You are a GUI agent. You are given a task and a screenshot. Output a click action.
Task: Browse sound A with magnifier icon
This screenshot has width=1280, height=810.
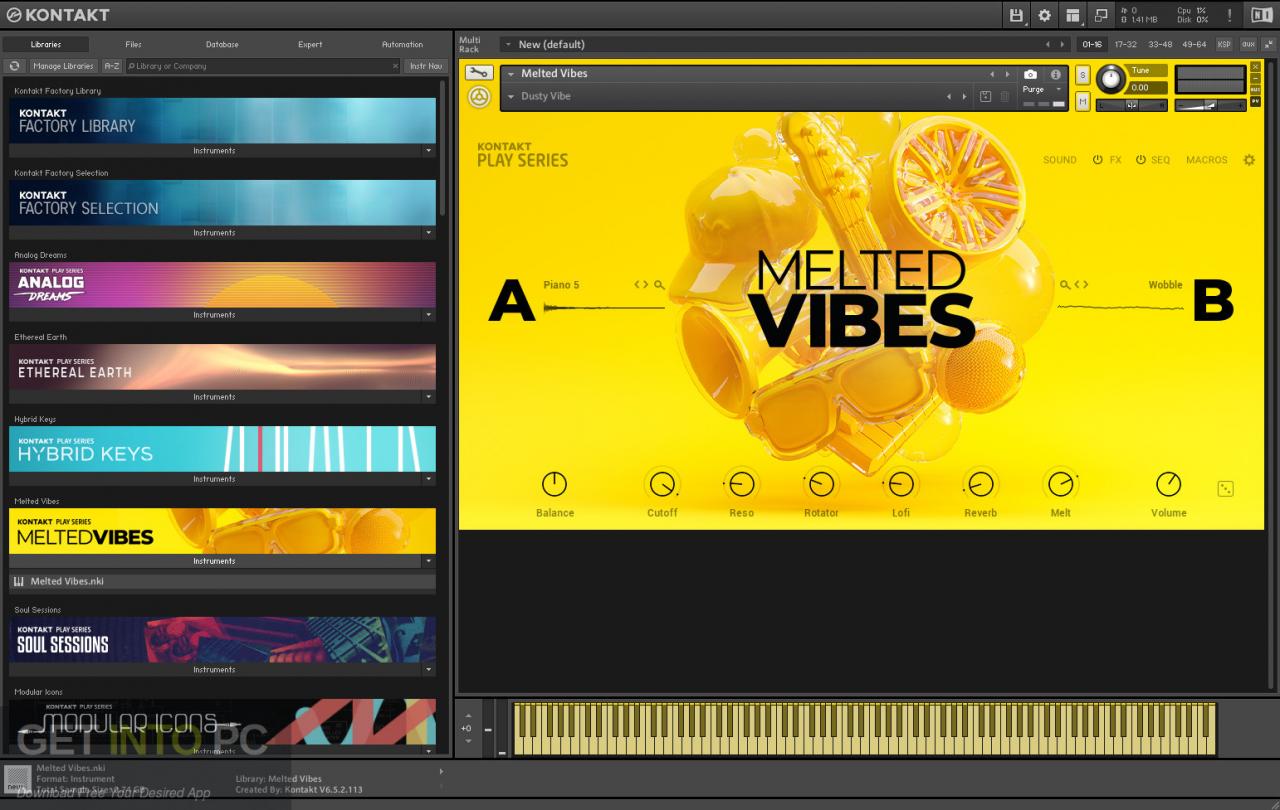tap(659, 285)
